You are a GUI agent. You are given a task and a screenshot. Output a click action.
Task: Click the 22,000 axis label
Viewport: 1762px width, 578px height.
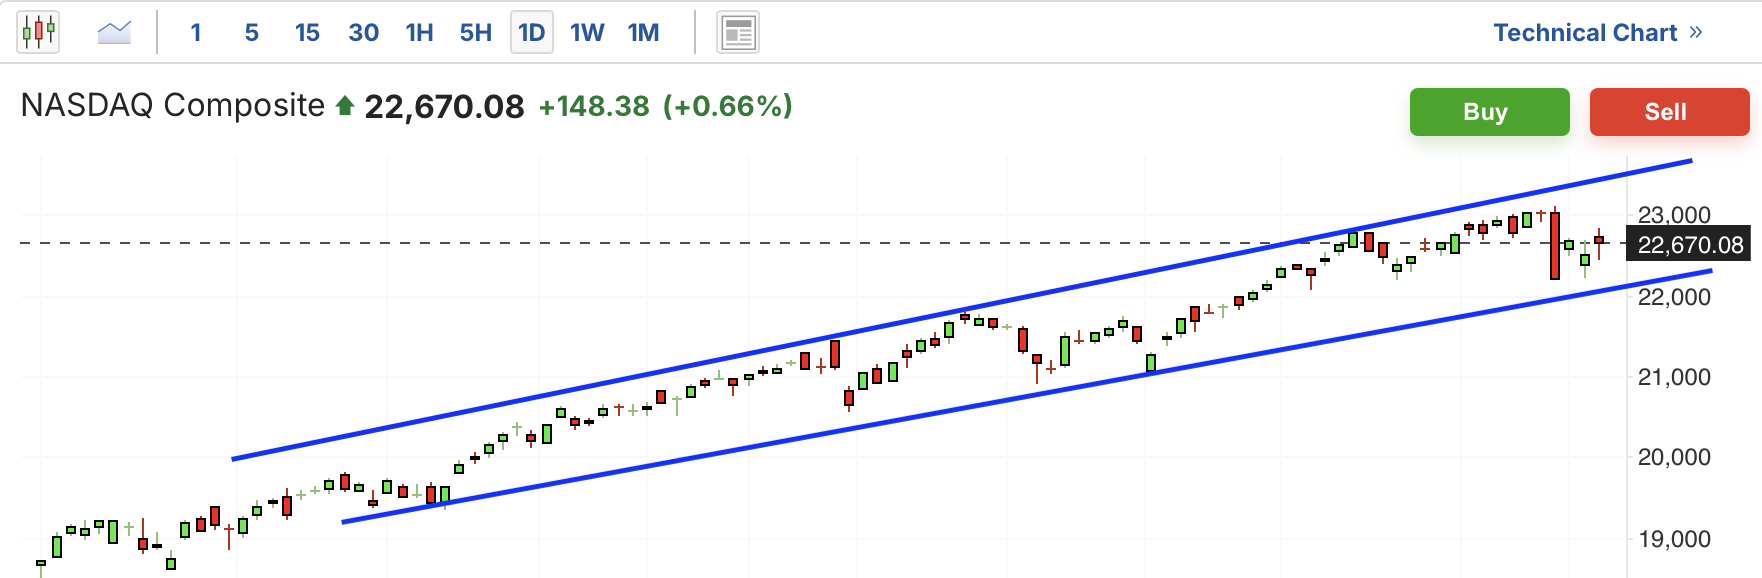[1674, 297]
